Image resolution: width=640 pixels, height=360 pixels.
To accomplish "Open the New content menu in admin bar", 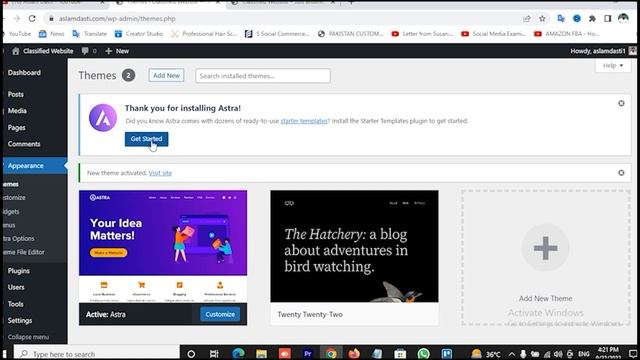I will tap(117, 51).
